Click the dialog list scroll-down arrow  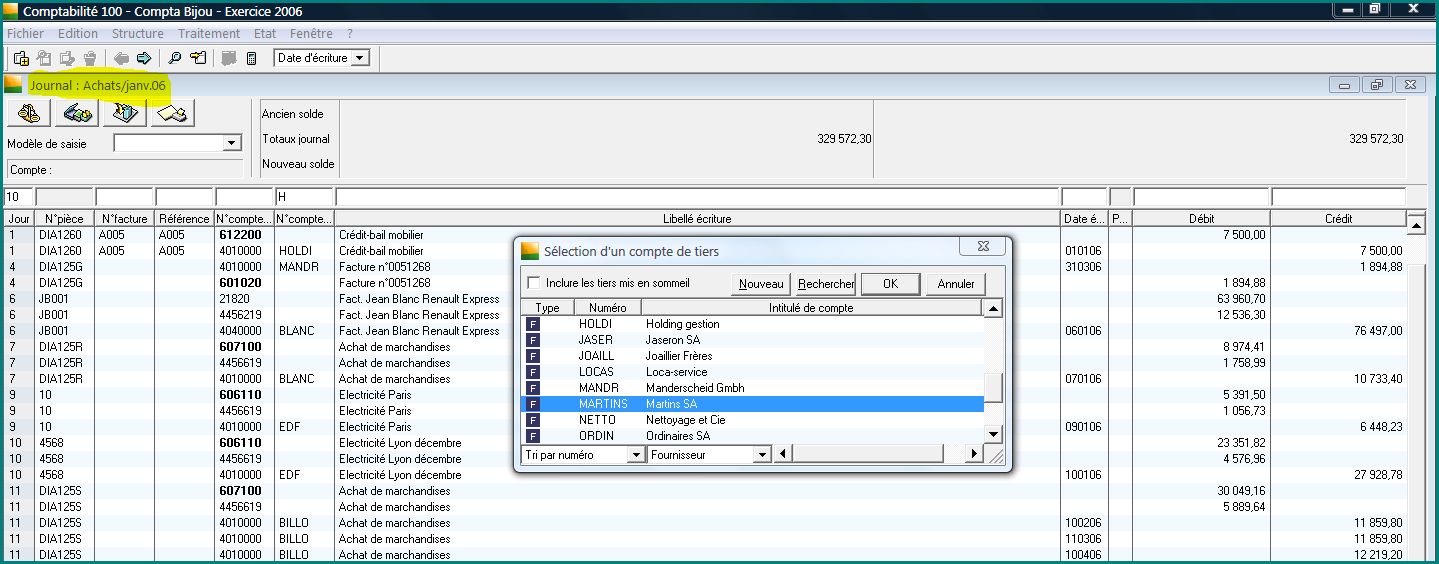pyautogui.click(x=993, y=435)
